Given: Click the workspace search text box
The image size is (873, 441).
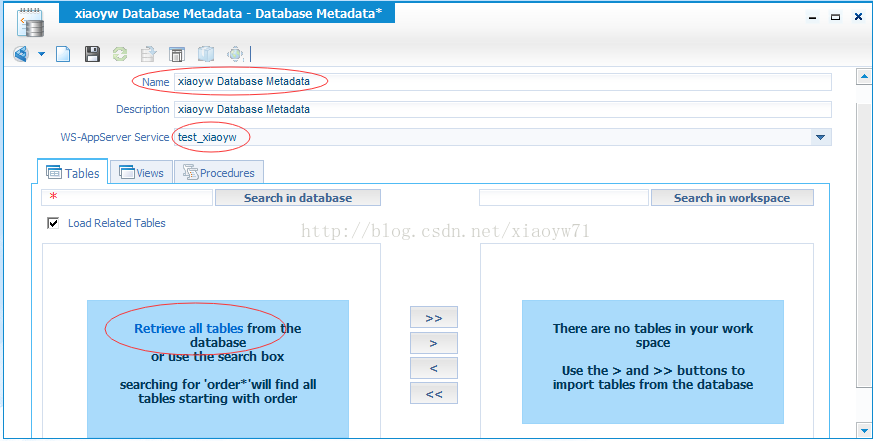Looking at the screenshot, I should (x=564, y=198).
